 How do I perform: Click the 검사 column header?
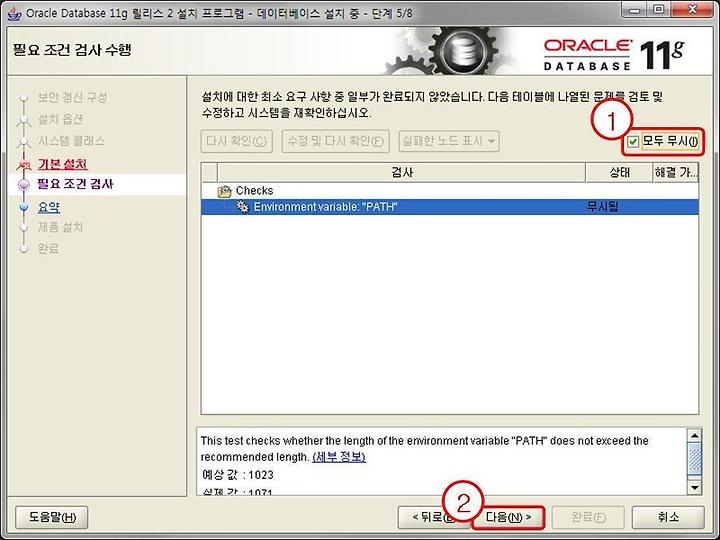(402, 172)
